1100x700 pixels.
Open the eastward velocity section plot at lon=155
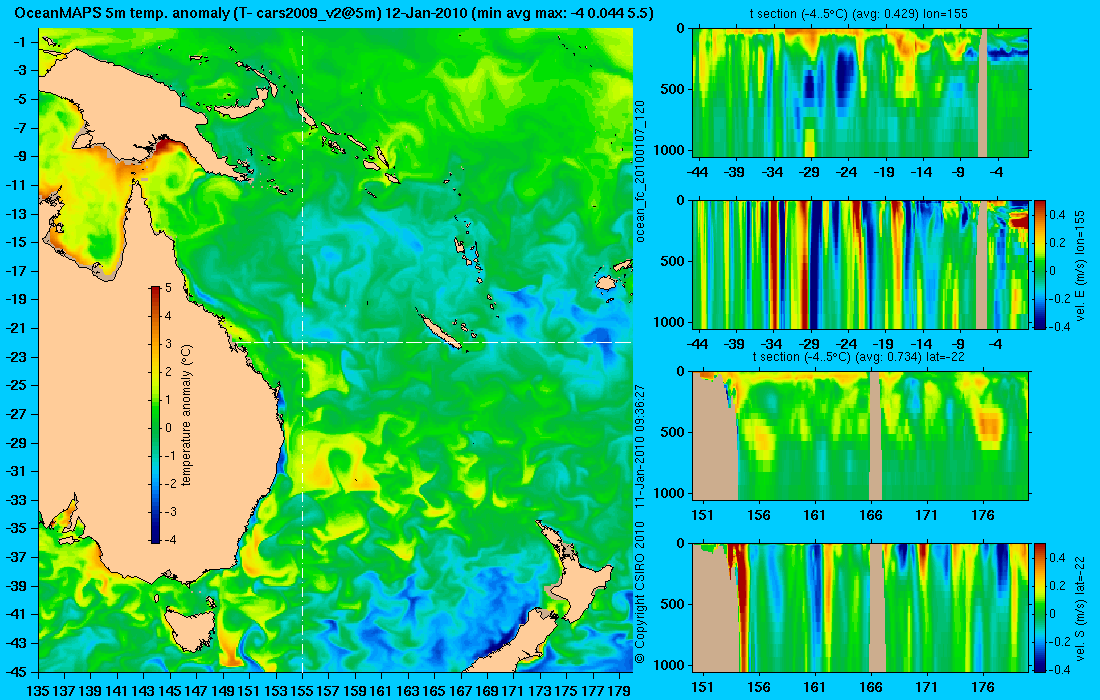[861, 264]
